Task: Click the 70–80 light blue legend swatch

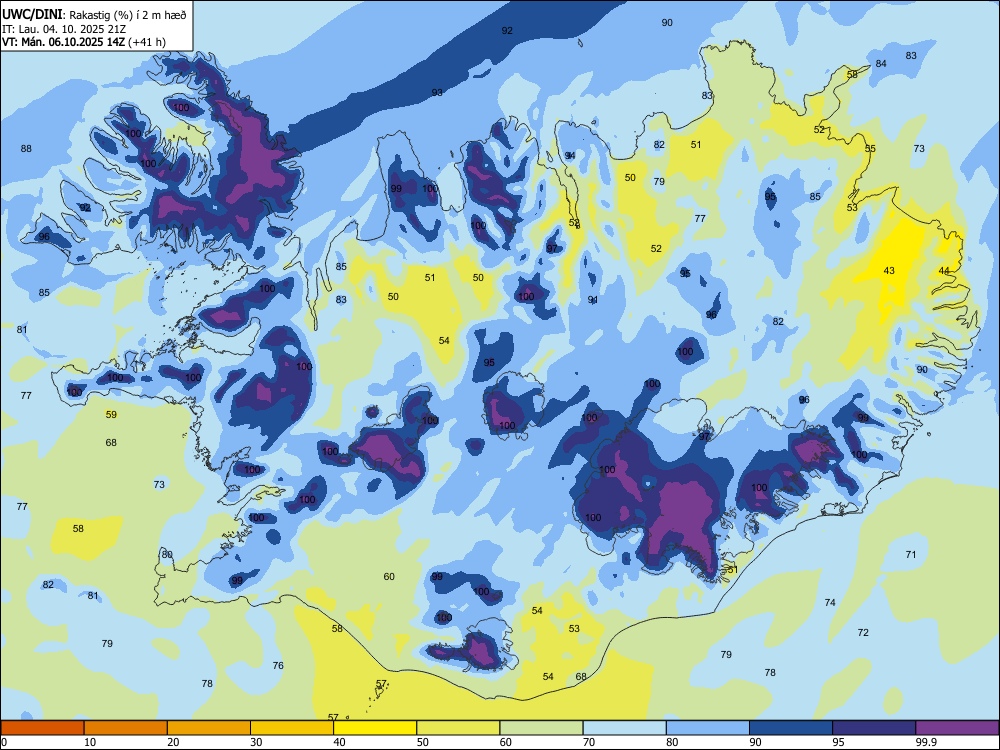Action: click(x=624, y=728)
